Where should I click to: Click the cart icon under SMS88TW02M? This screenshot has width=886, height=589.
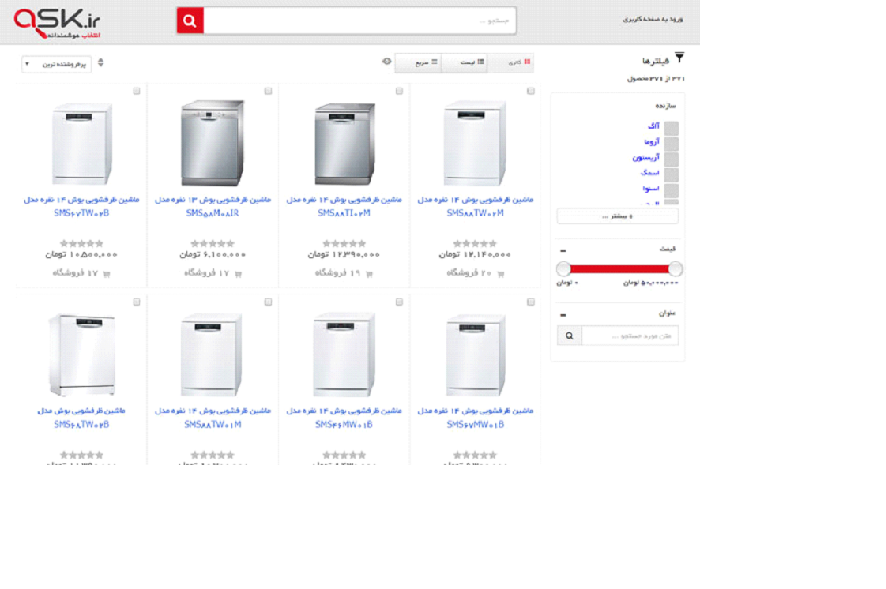501,274
